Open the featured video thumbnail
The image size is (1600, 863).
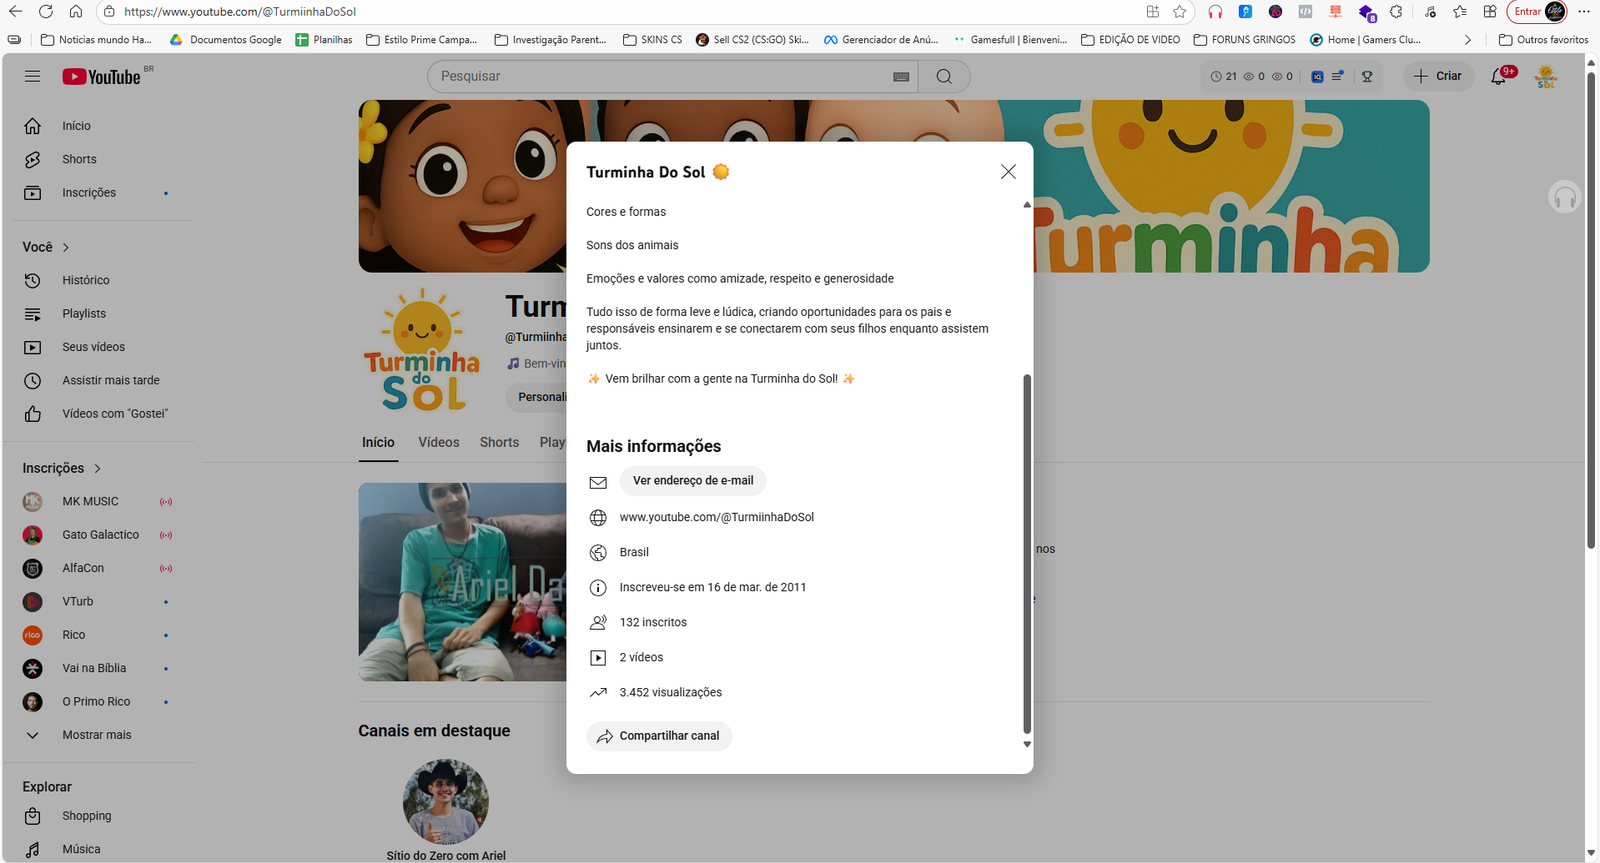463,582
